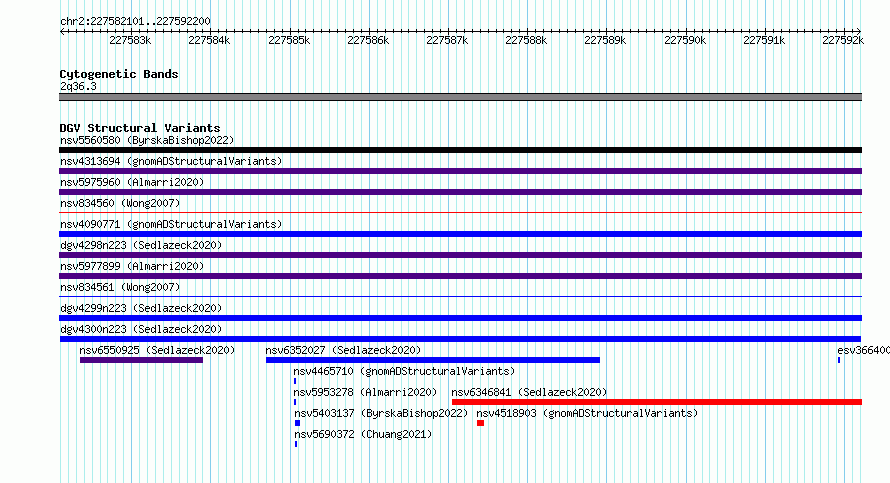Open the esv366400 label at right edge
890x483 pixels.
[x=863, y=350]
